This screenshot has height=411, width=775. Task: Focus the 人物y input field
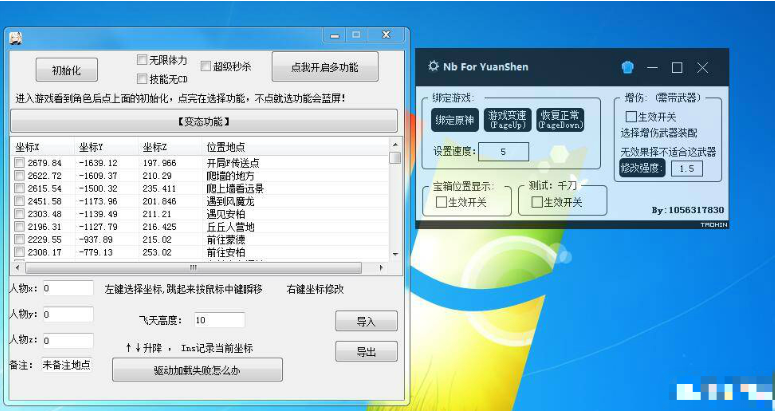tap(68, 314)
